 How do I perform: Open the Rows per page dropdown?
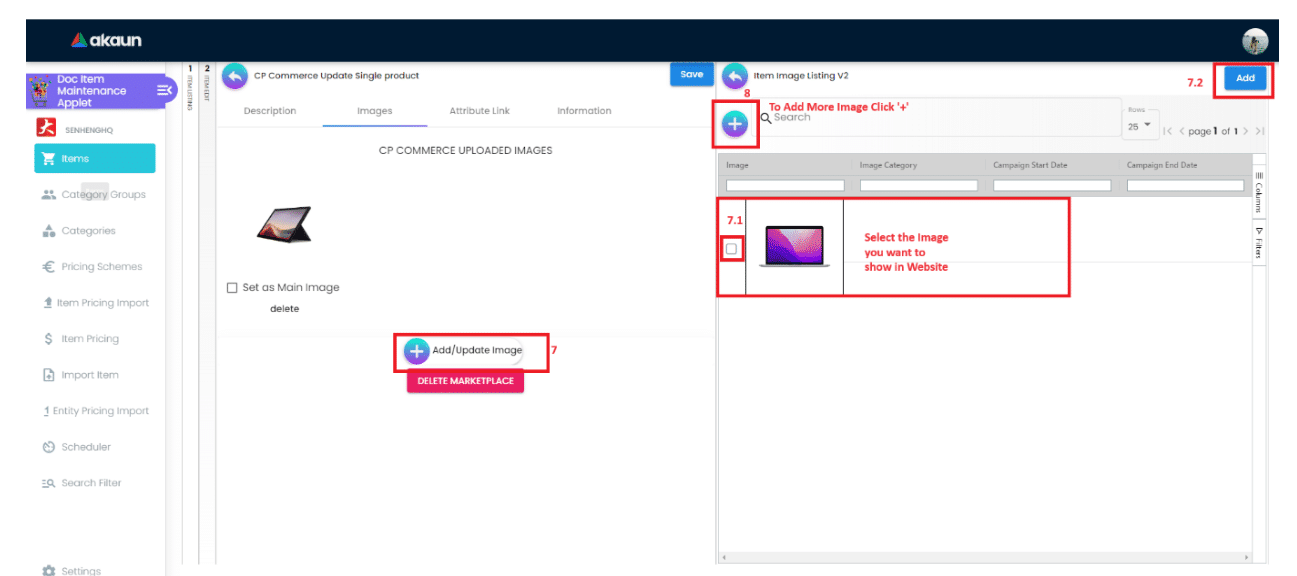click(x=1140, y=126)
